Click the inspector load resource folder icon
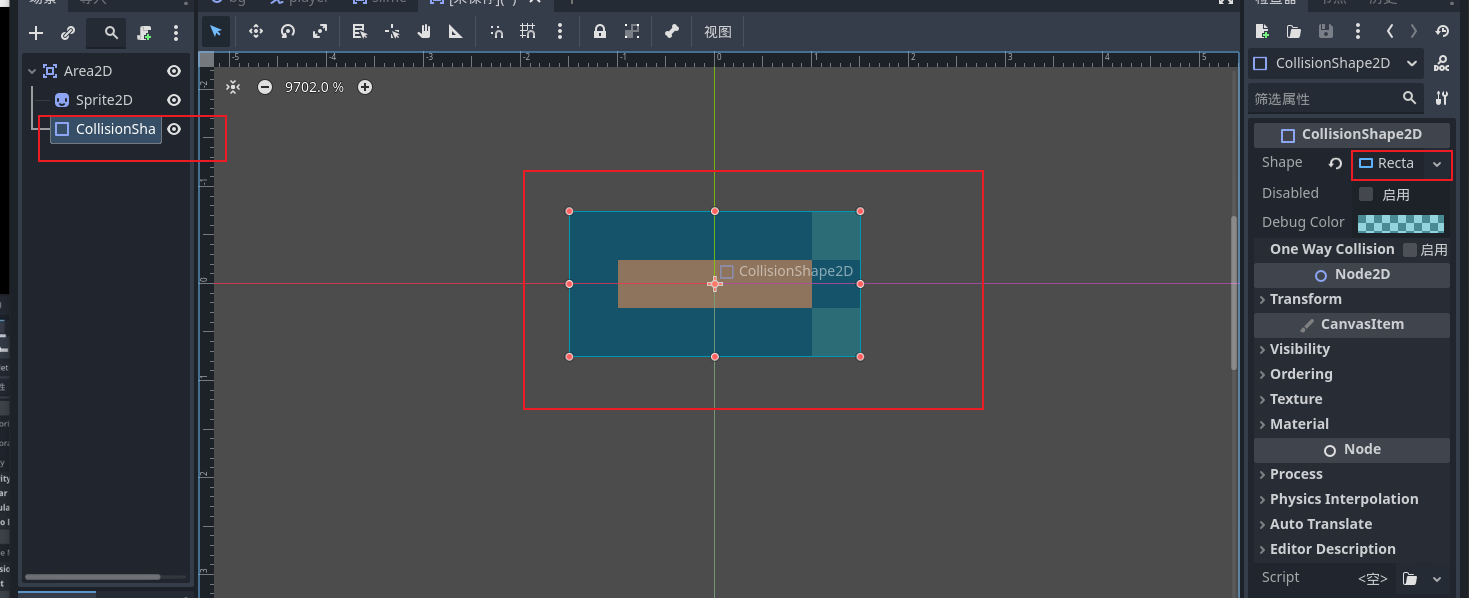1469x598 pixels. (1294, 32)
